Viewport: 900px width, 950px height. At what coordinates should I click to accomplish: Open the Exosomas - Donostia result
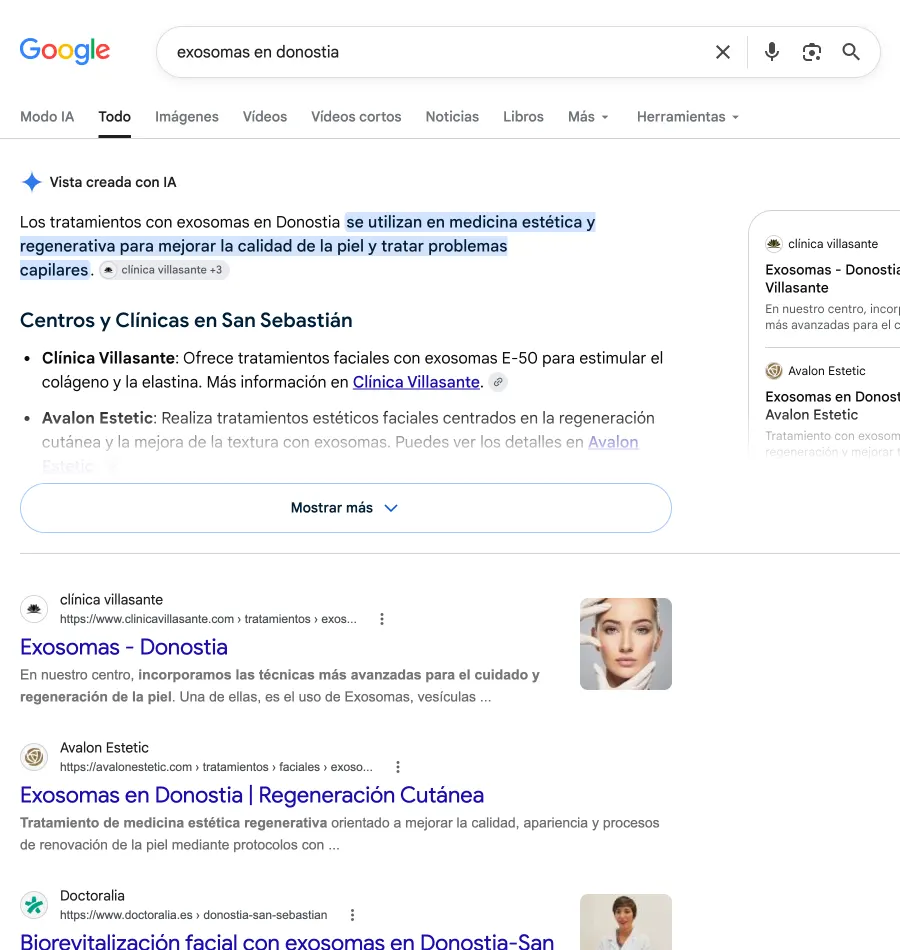click(124, 647)
